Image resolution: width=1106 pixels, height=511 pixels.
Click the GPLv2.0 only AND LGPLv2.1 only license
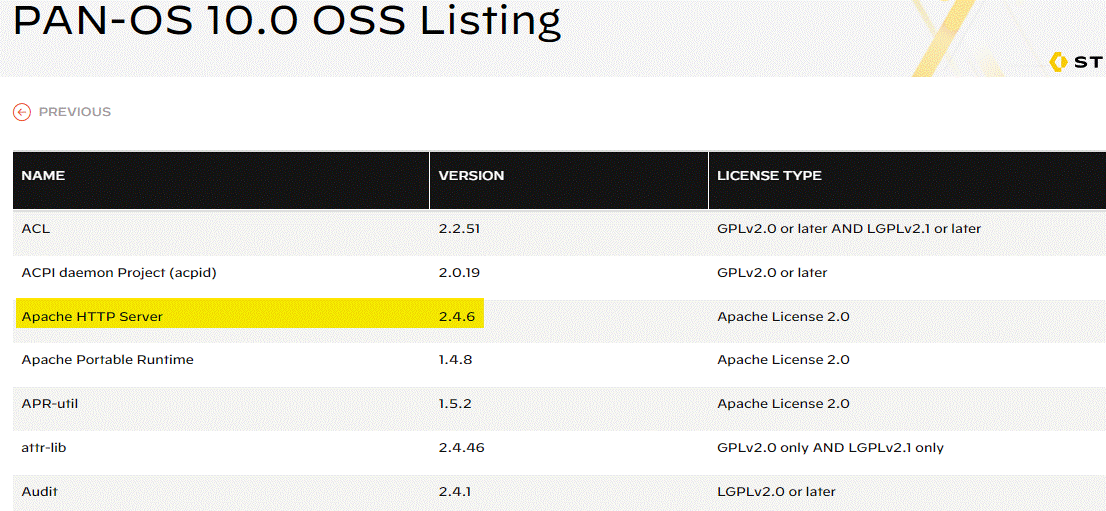830,448
